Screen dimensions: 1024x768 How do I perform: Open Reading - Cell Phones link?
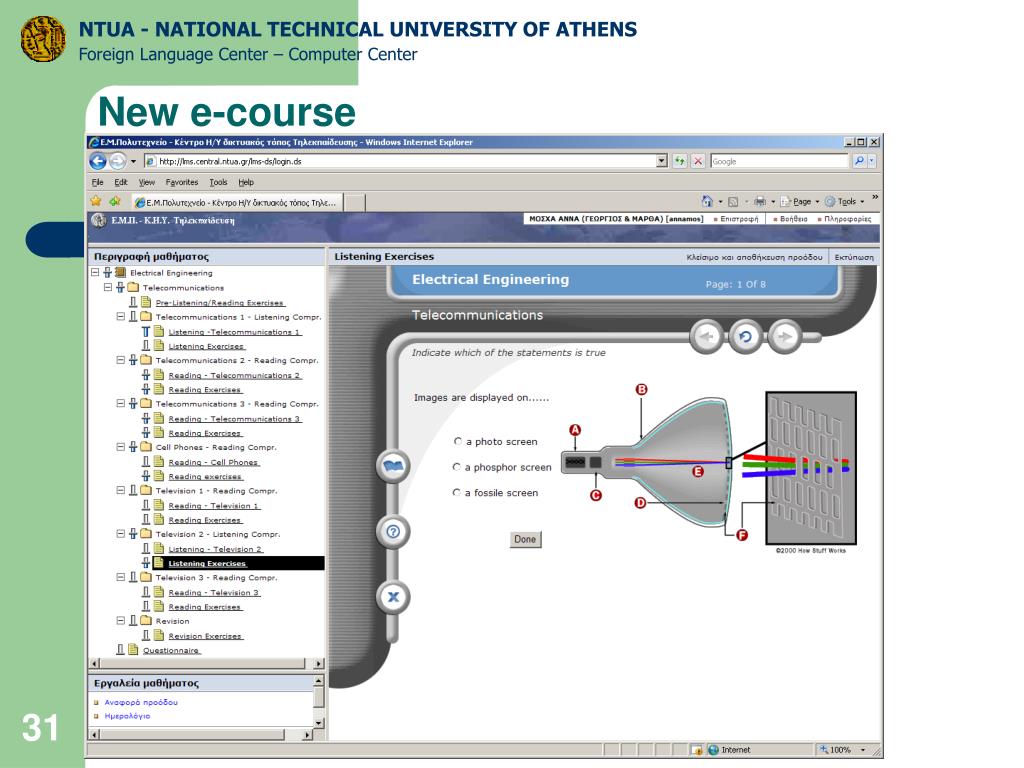tap(214, 462)
